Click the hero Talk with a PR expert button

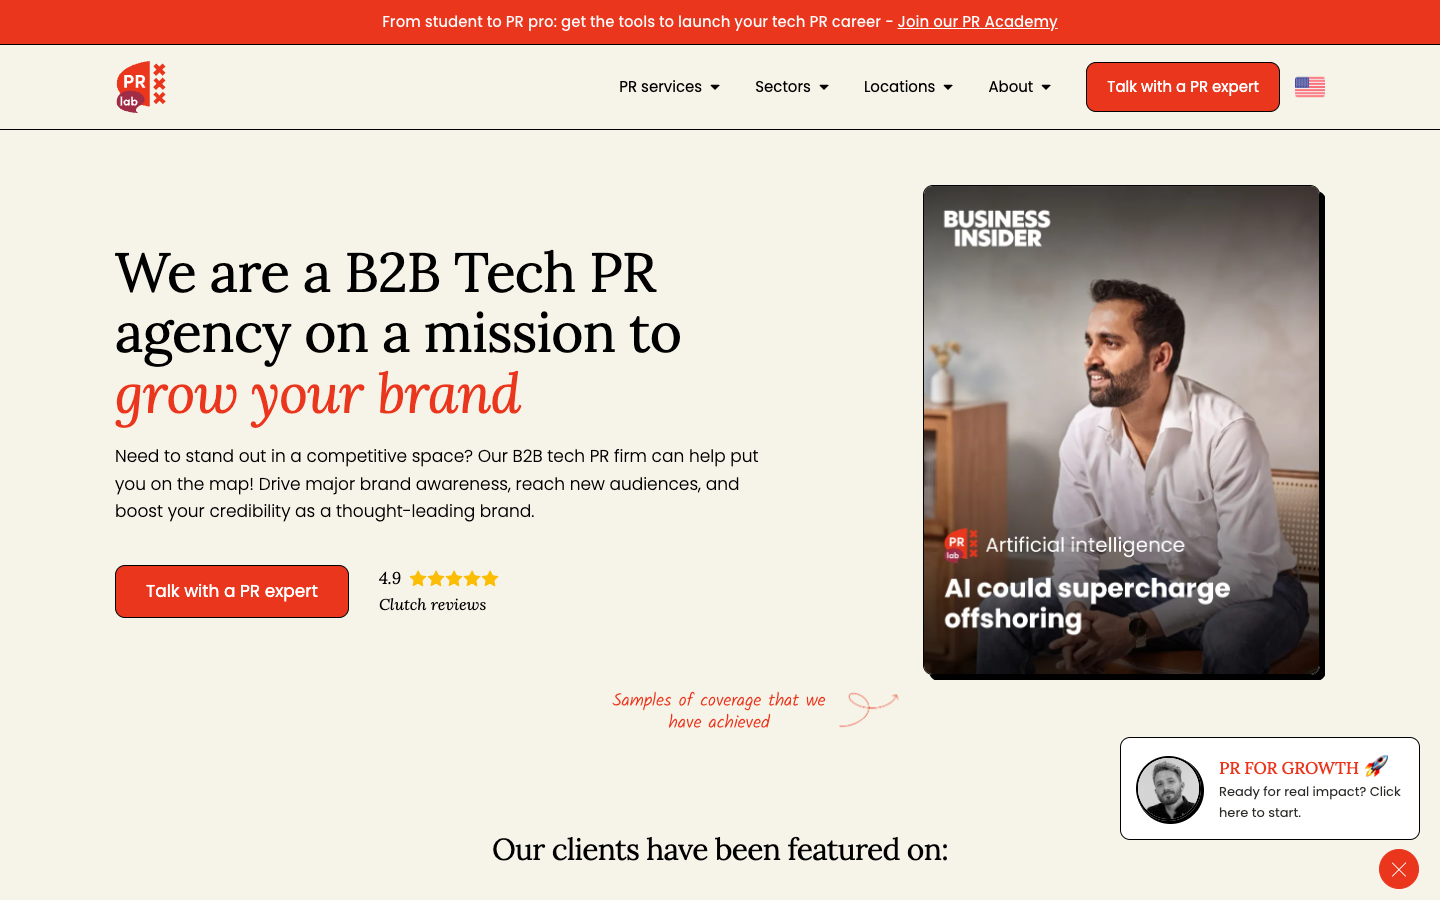(232, 591)
